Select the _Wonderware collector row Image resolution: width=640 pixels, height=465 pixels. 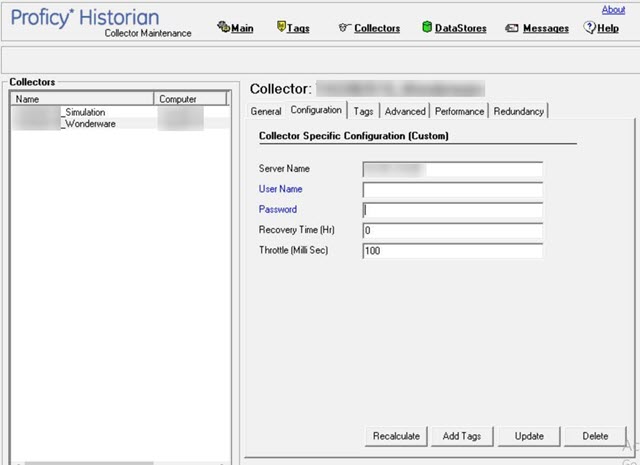coord(120,124)
